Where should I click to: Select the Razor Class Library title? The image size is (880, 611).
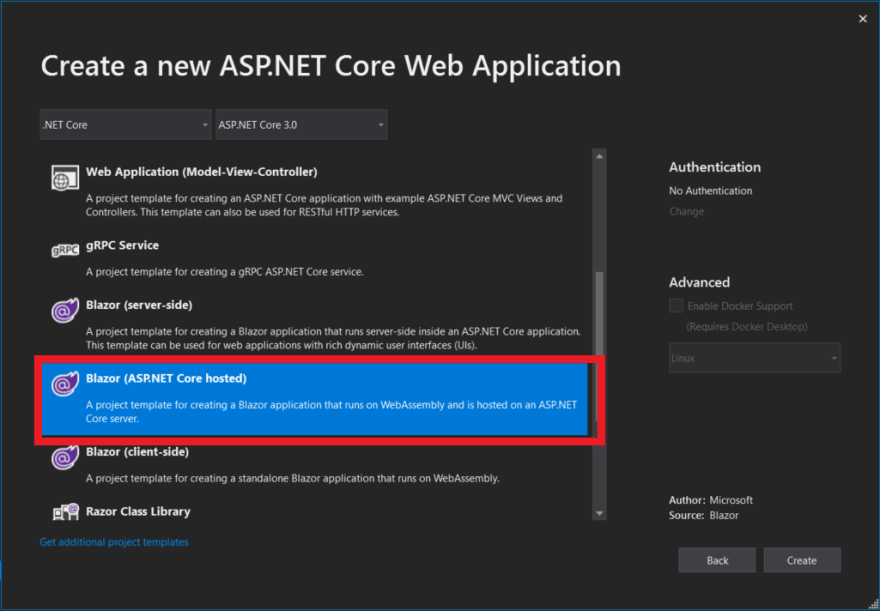coord(138,511)
